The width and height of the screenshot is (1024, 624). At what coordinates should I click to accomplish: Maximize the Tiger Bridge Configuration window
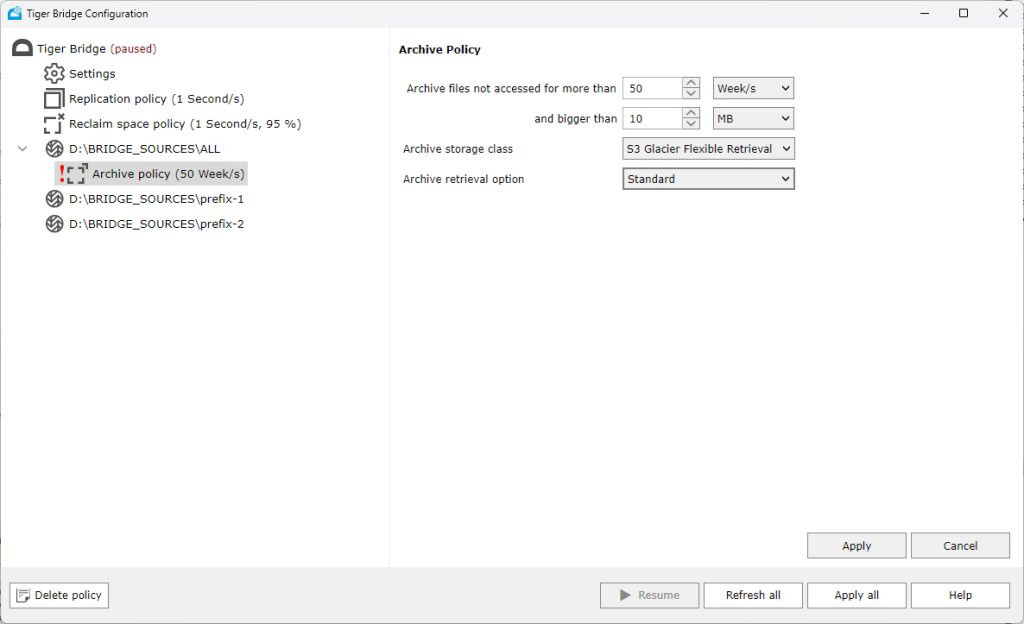963,13
